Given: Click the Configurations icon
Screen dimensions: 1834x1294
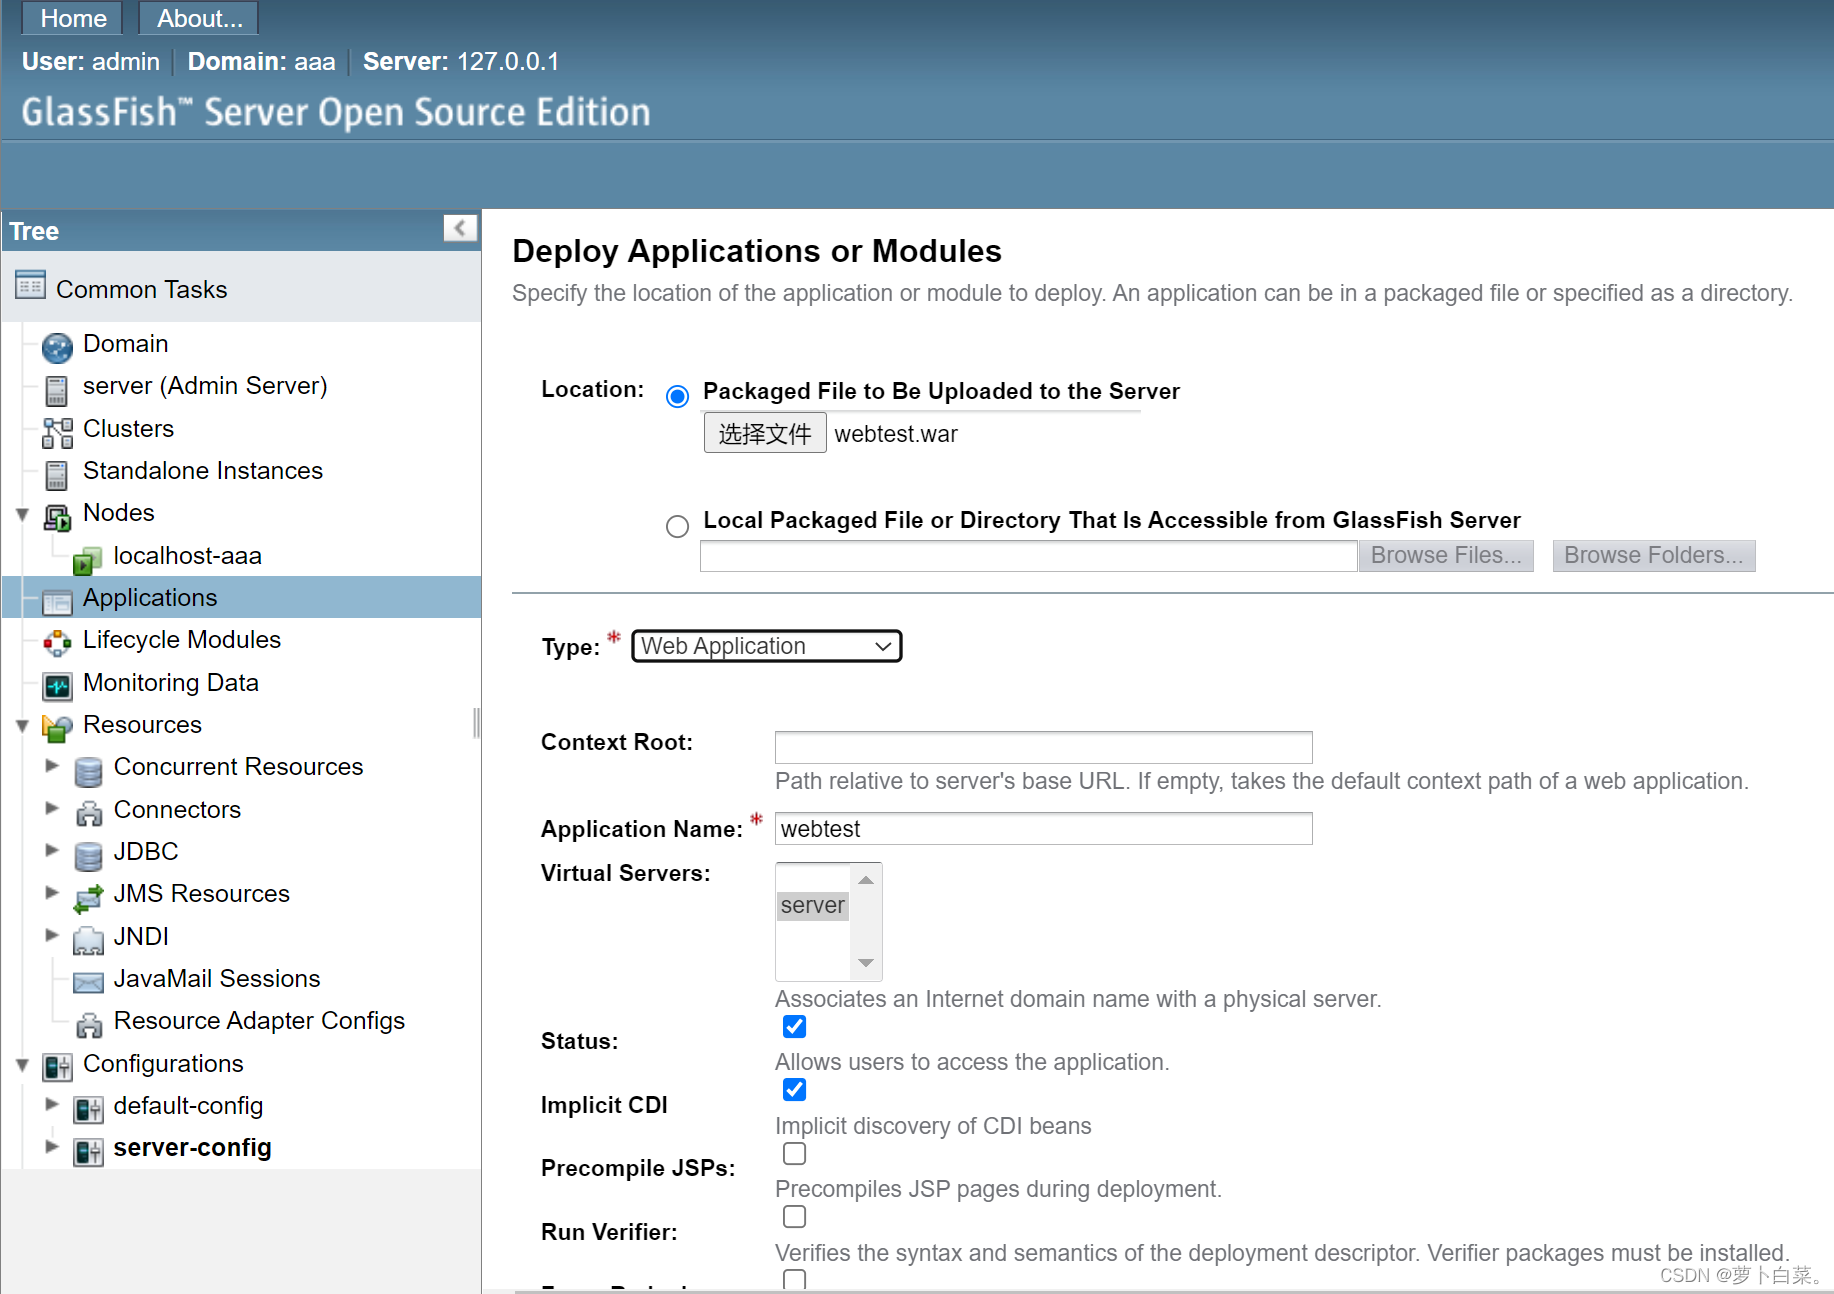Looking at the screenshot, I should coord(57,1067).
